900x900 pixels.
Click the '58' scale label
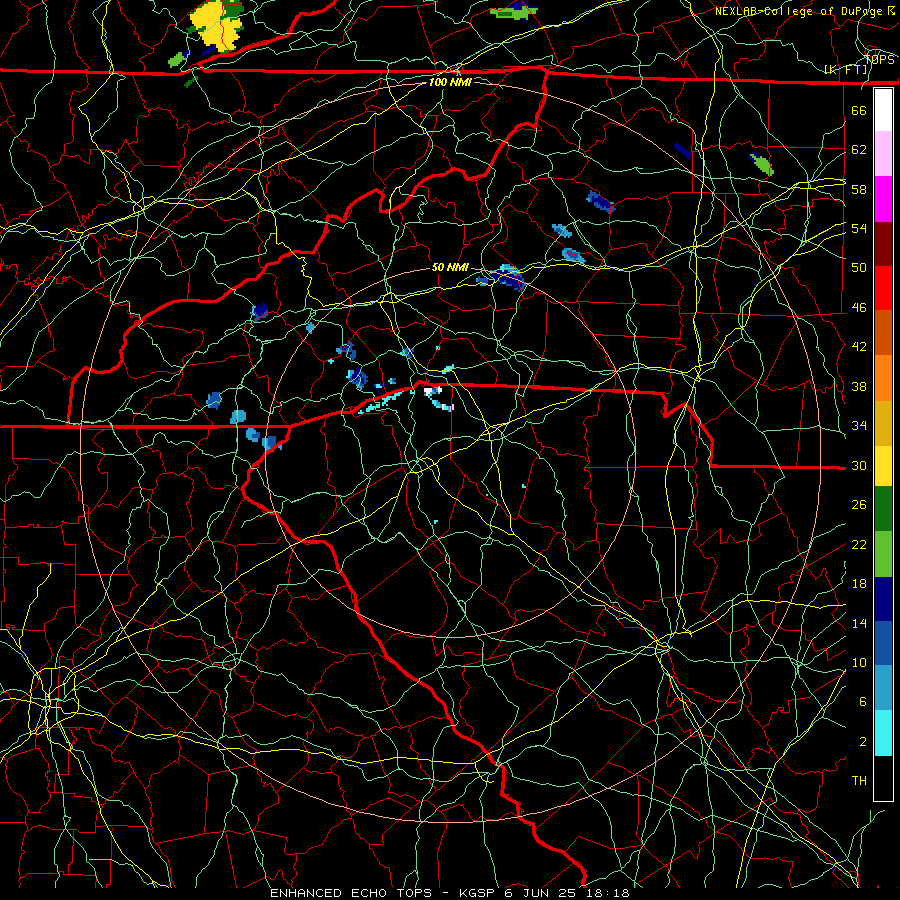click(859, 189)
